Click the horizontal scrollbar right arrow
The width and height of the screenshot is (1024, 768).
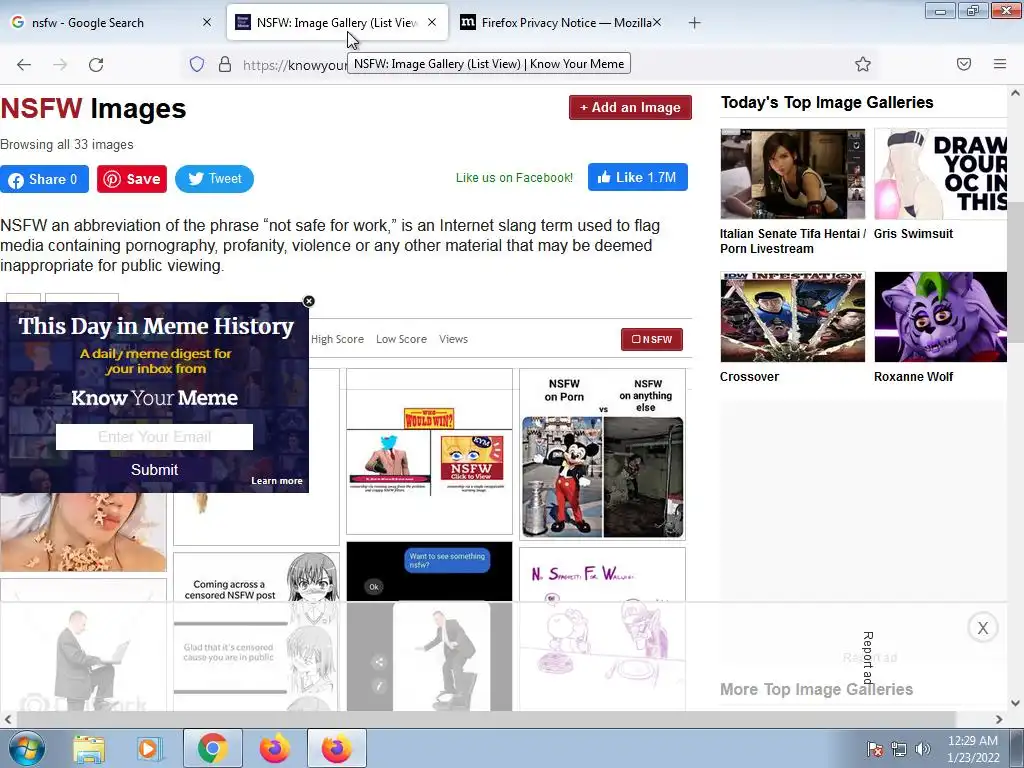(x=999, y=720)
